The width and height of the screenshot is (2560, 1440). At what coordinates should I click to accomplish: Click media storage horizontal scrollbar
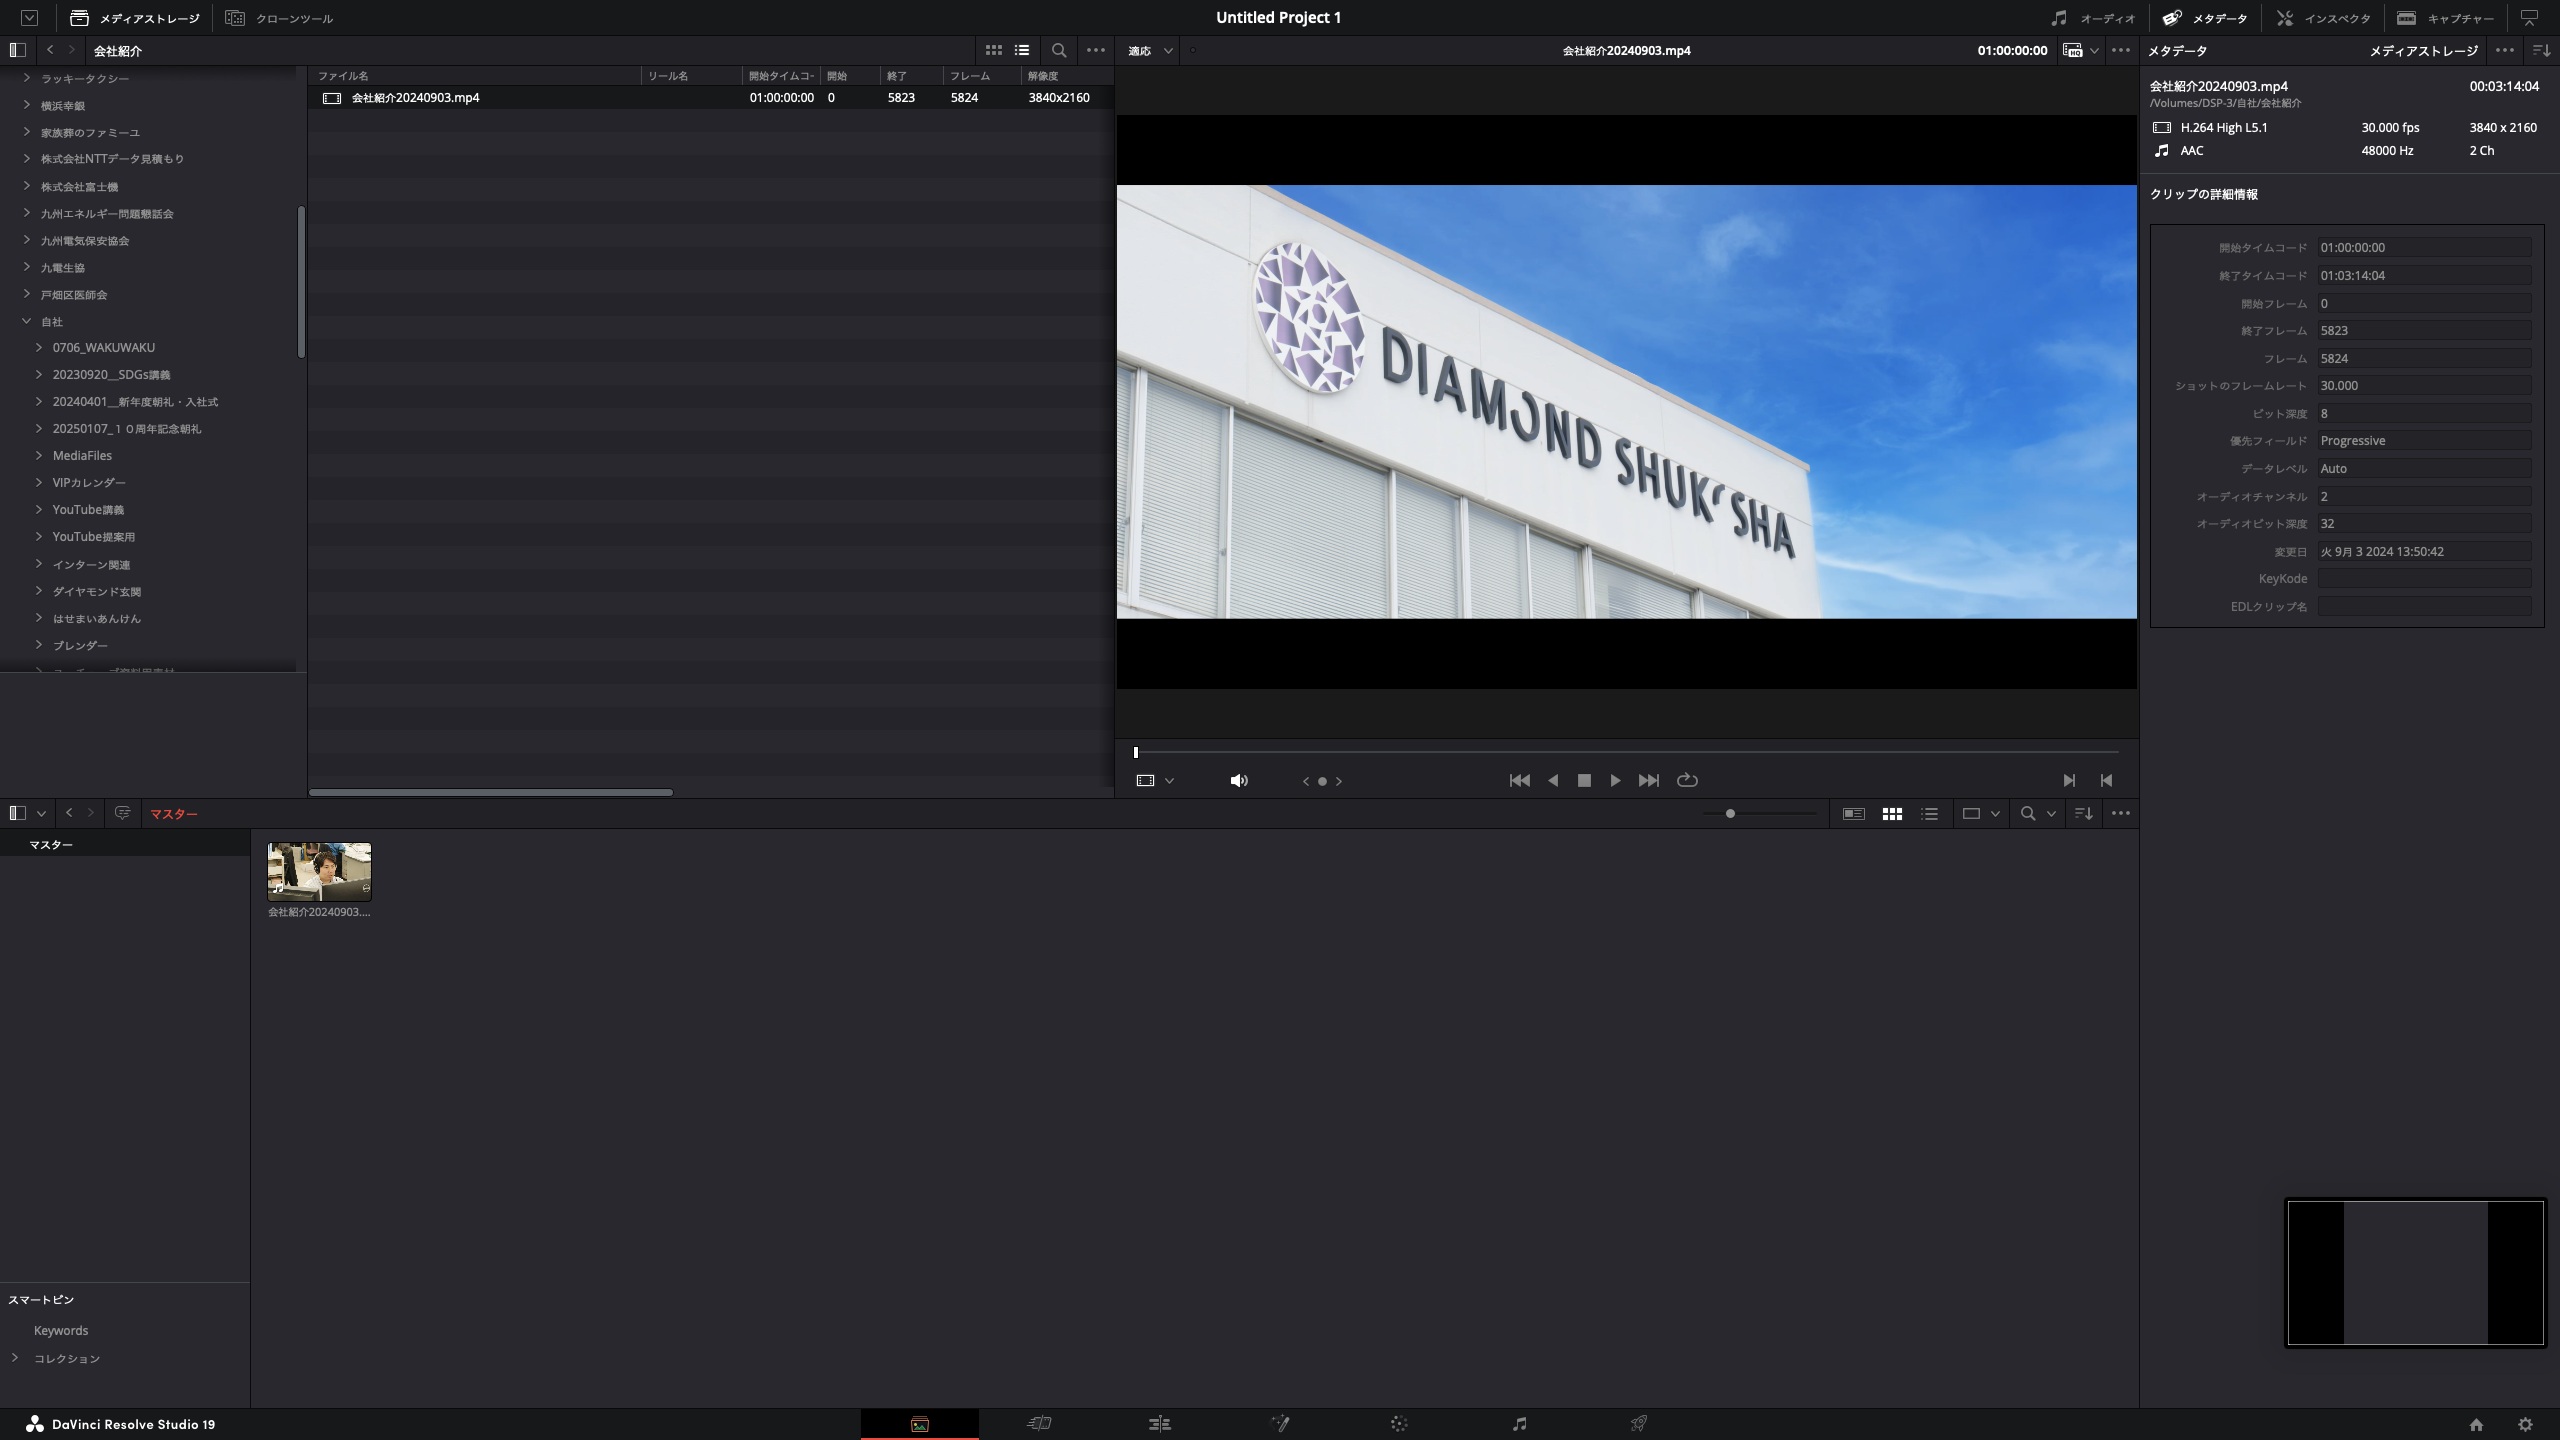[x=490, y=792]
